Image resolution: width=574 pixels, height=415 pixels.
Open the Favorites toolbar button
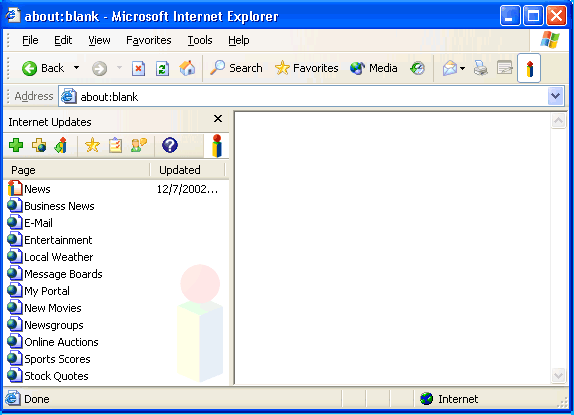[306, 68]
